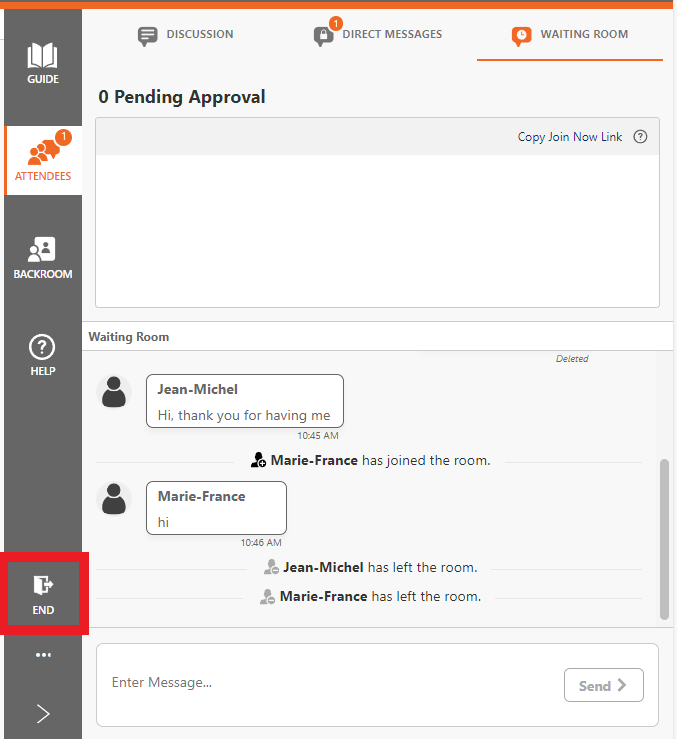
Task: Click the help icon beside Copy Join Now Link
Action: (x=640, y=137)
